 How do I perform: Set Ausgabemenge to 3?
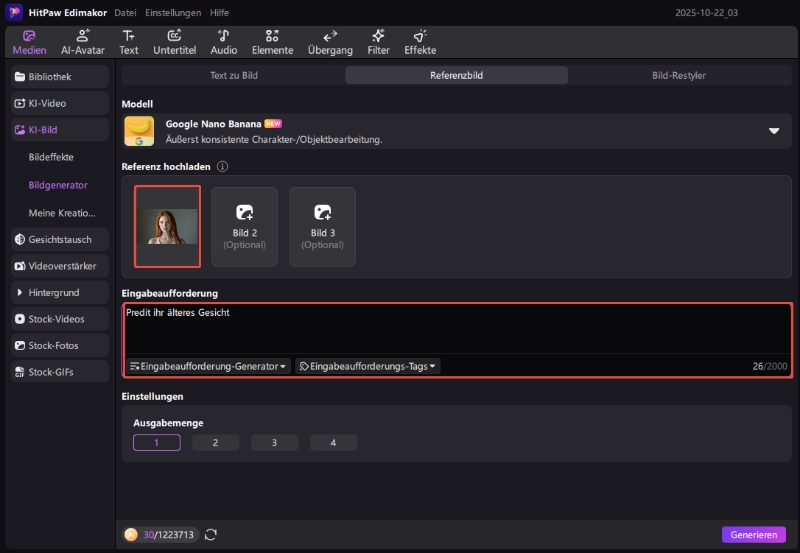click(x=274, y=442)
